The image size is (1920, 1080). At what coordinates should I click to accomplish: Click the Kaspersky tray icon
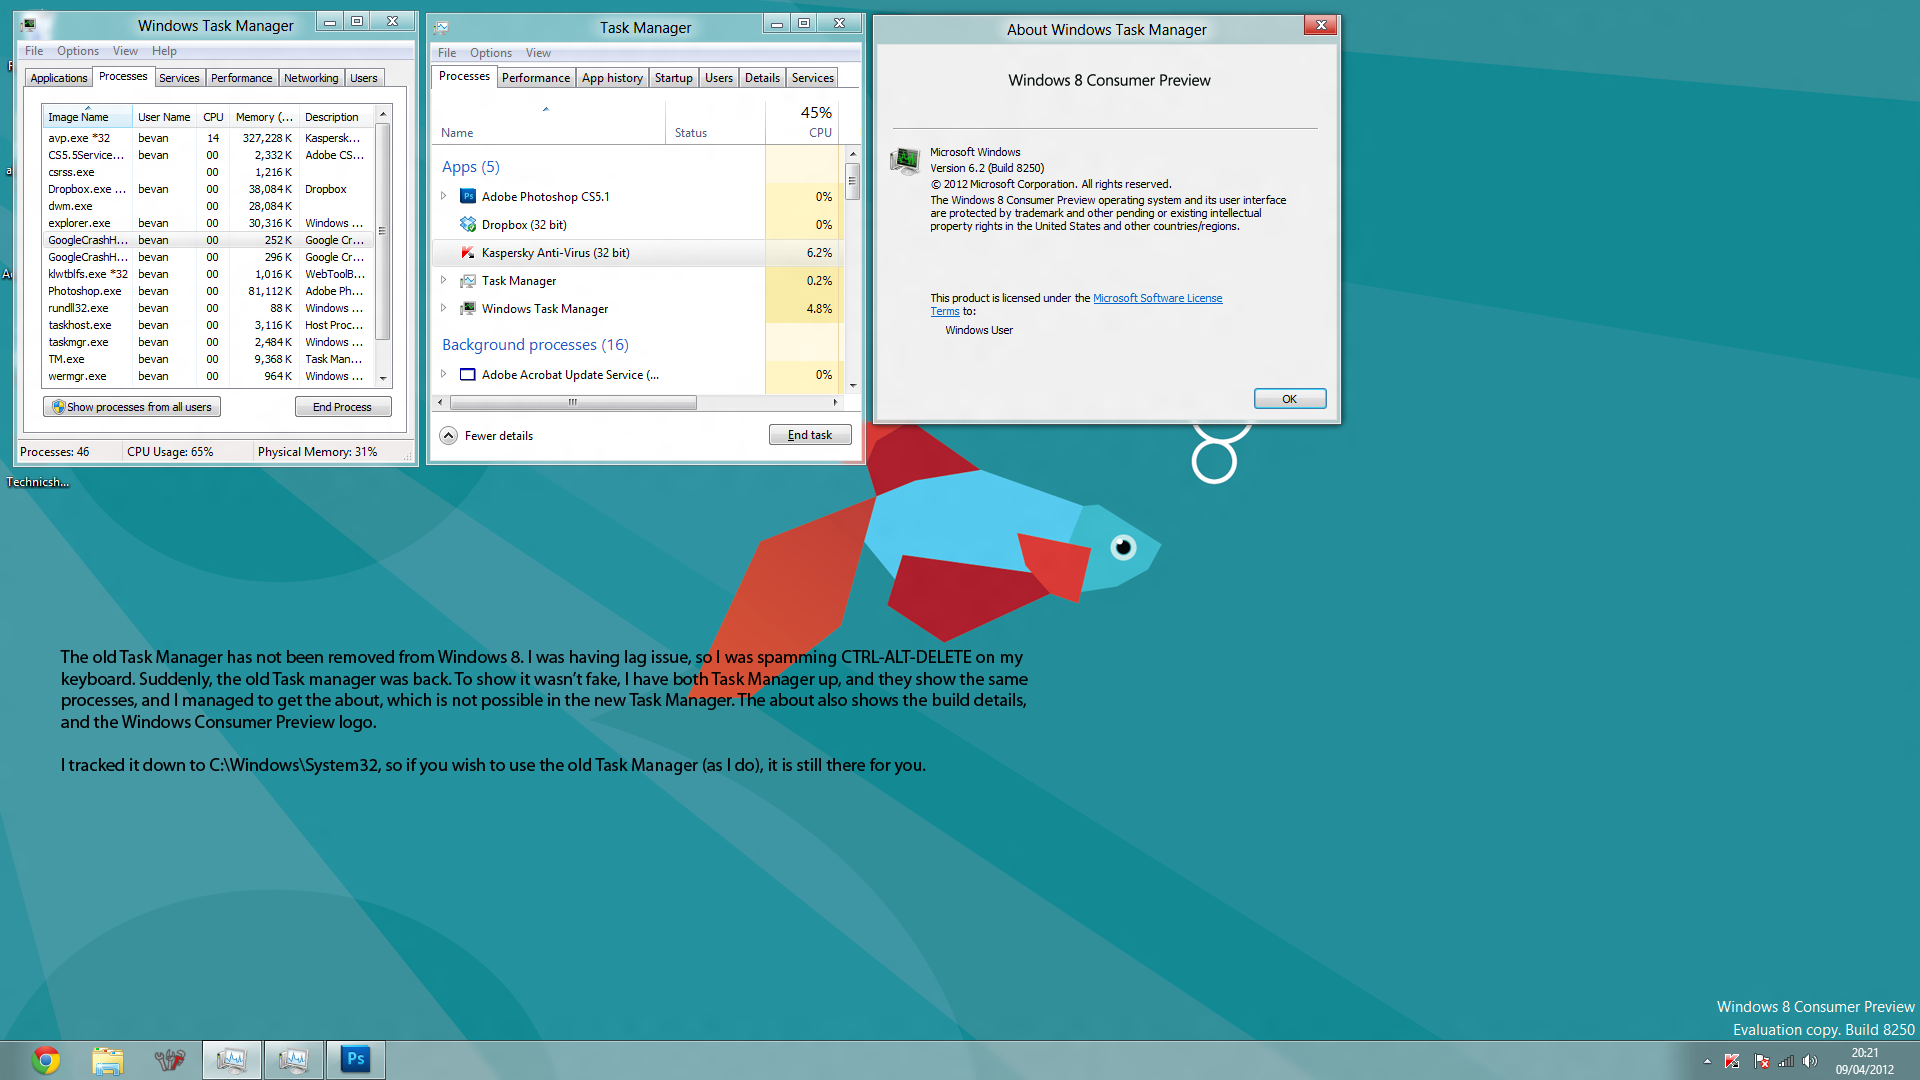point(1732,1062)
